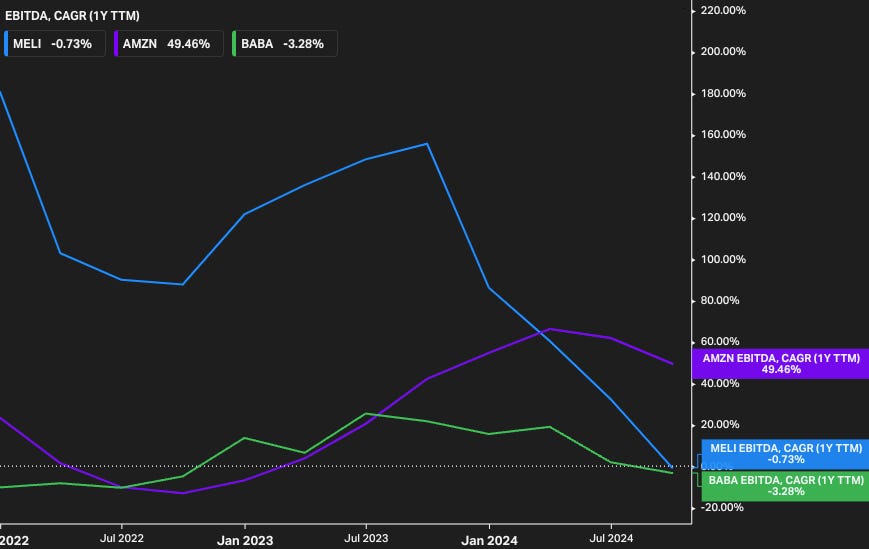Select the green BABA EBITDA value label
869x549 pixels.
(785, 486)
